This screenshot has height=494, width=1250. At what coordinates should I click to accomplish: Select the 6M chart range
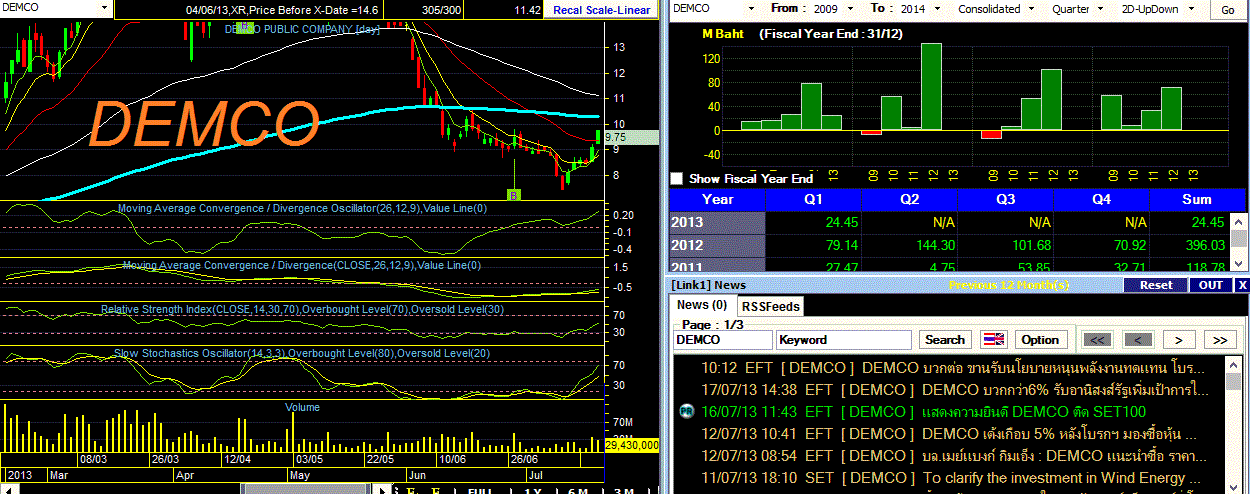click(x=578, y=491)
